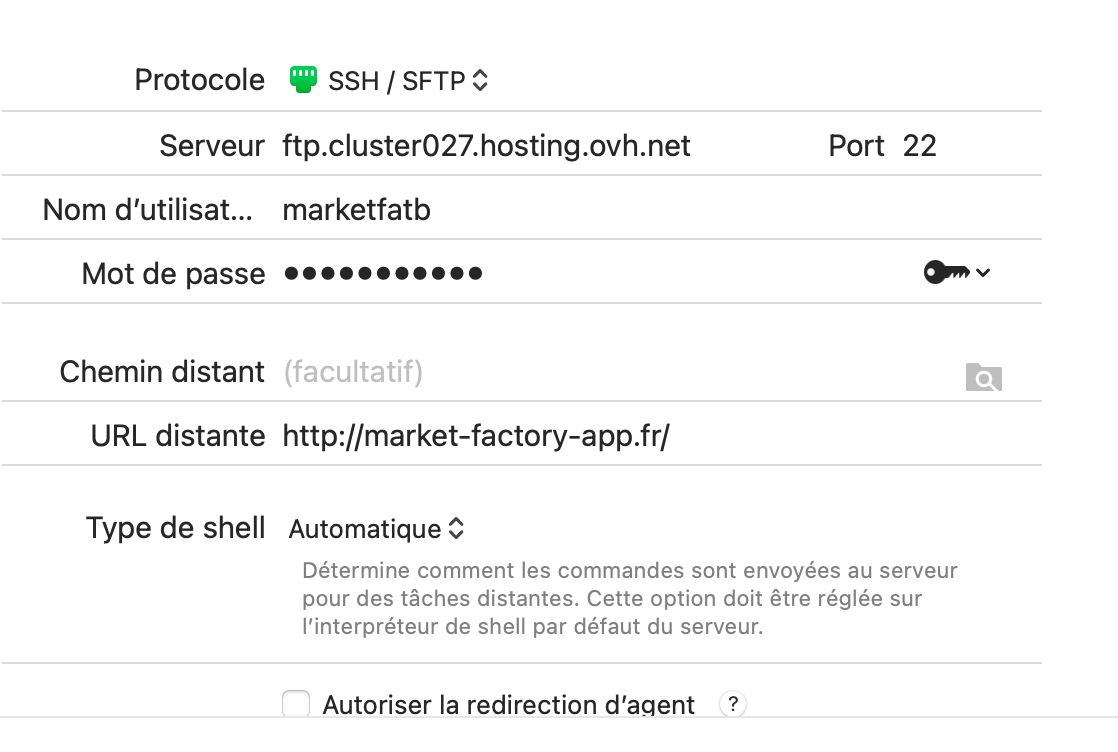Open help for agent redirection option
1118x752 pixels.
pyautogui.click(x=733, y=704)
